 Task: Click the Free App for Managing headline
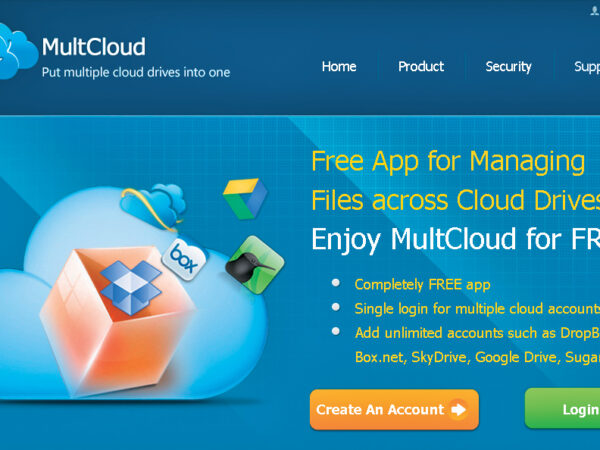pos(448,162)
